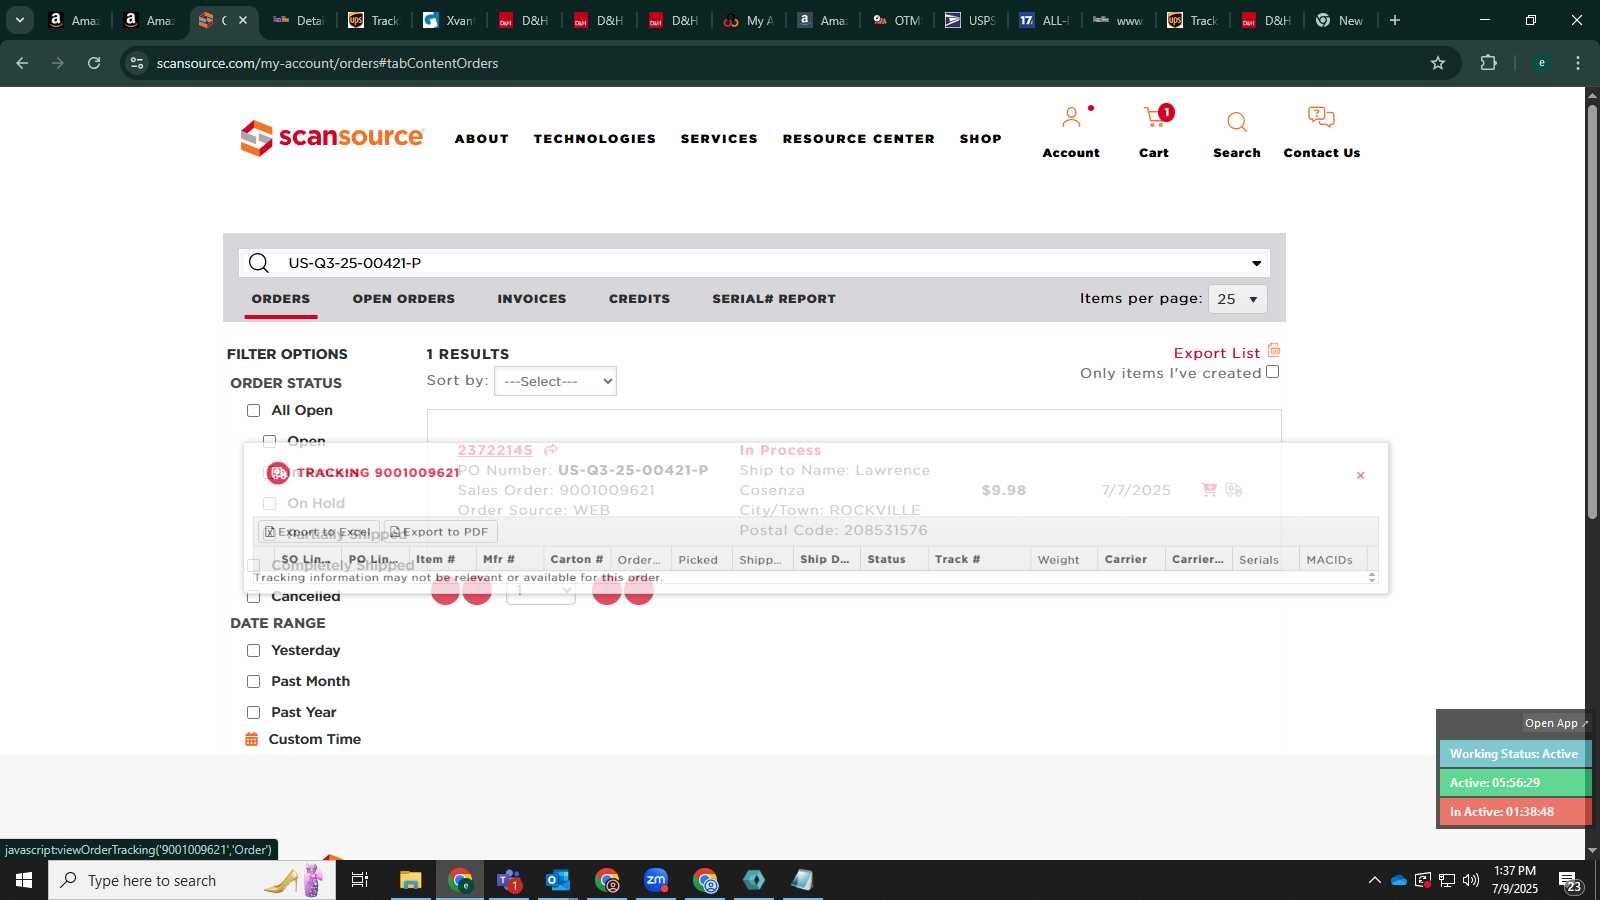Close the Tracking popup with the X

(1360, 476)
